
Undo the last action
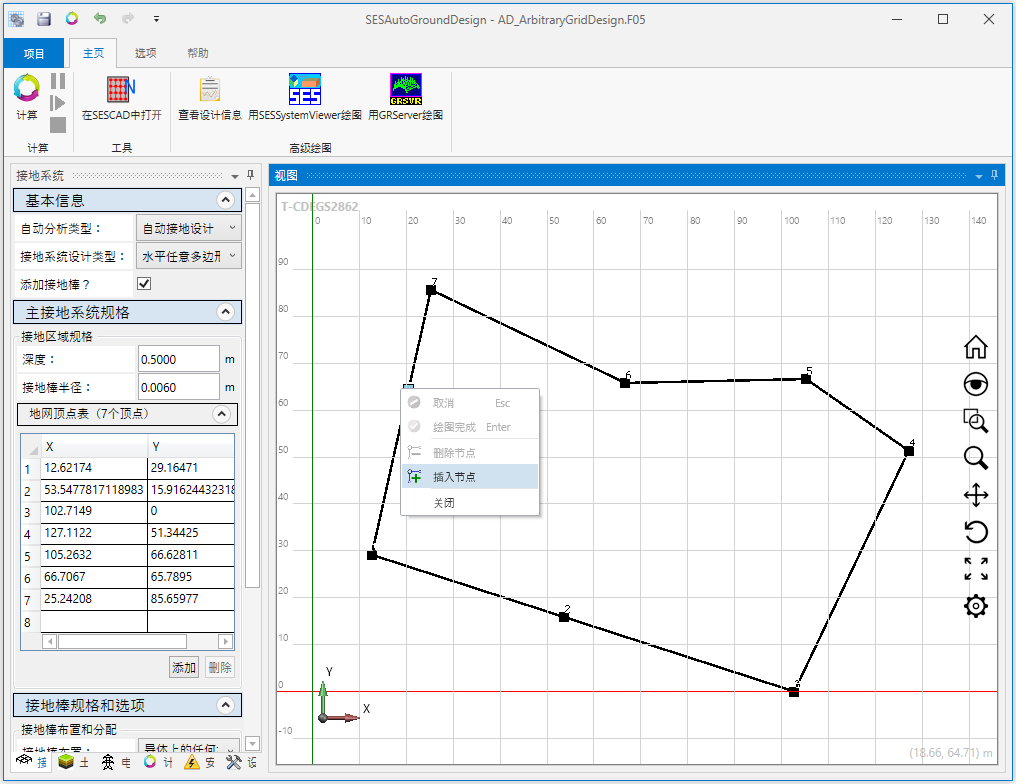tap(100, 19)
